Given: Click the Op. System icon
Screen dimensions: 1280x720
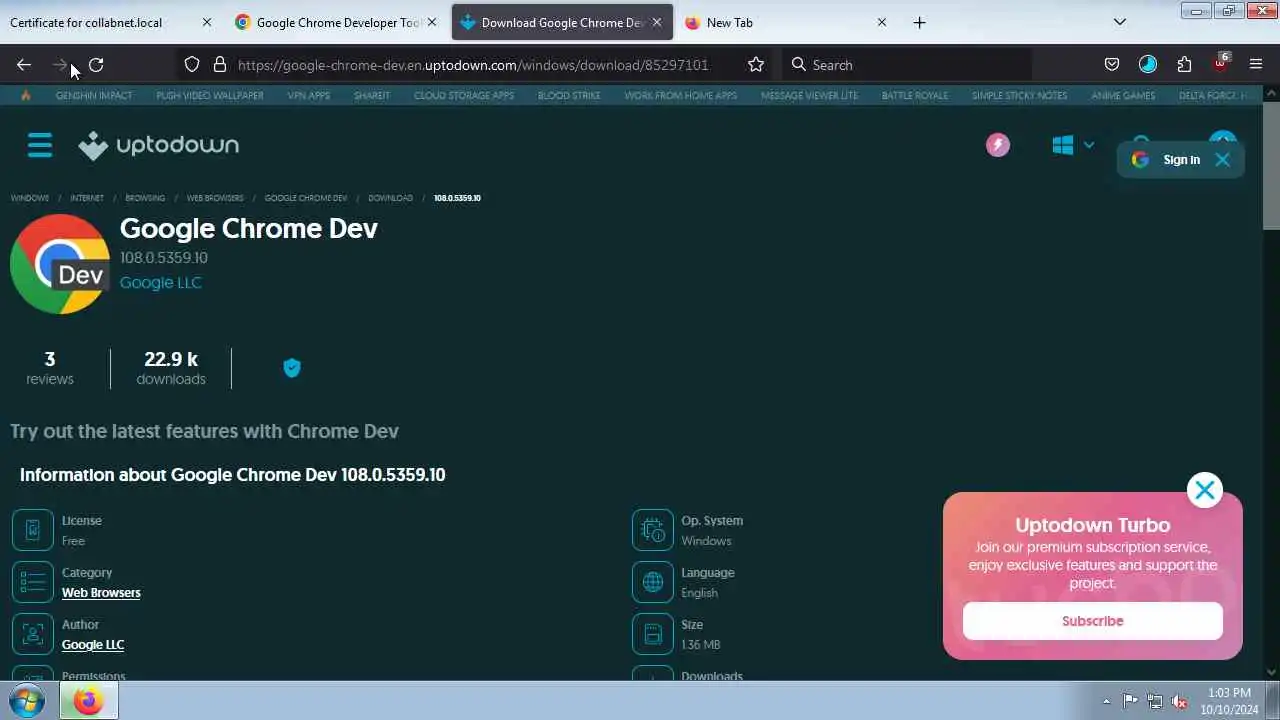Looking at the screenshot, I should [653, 530].
